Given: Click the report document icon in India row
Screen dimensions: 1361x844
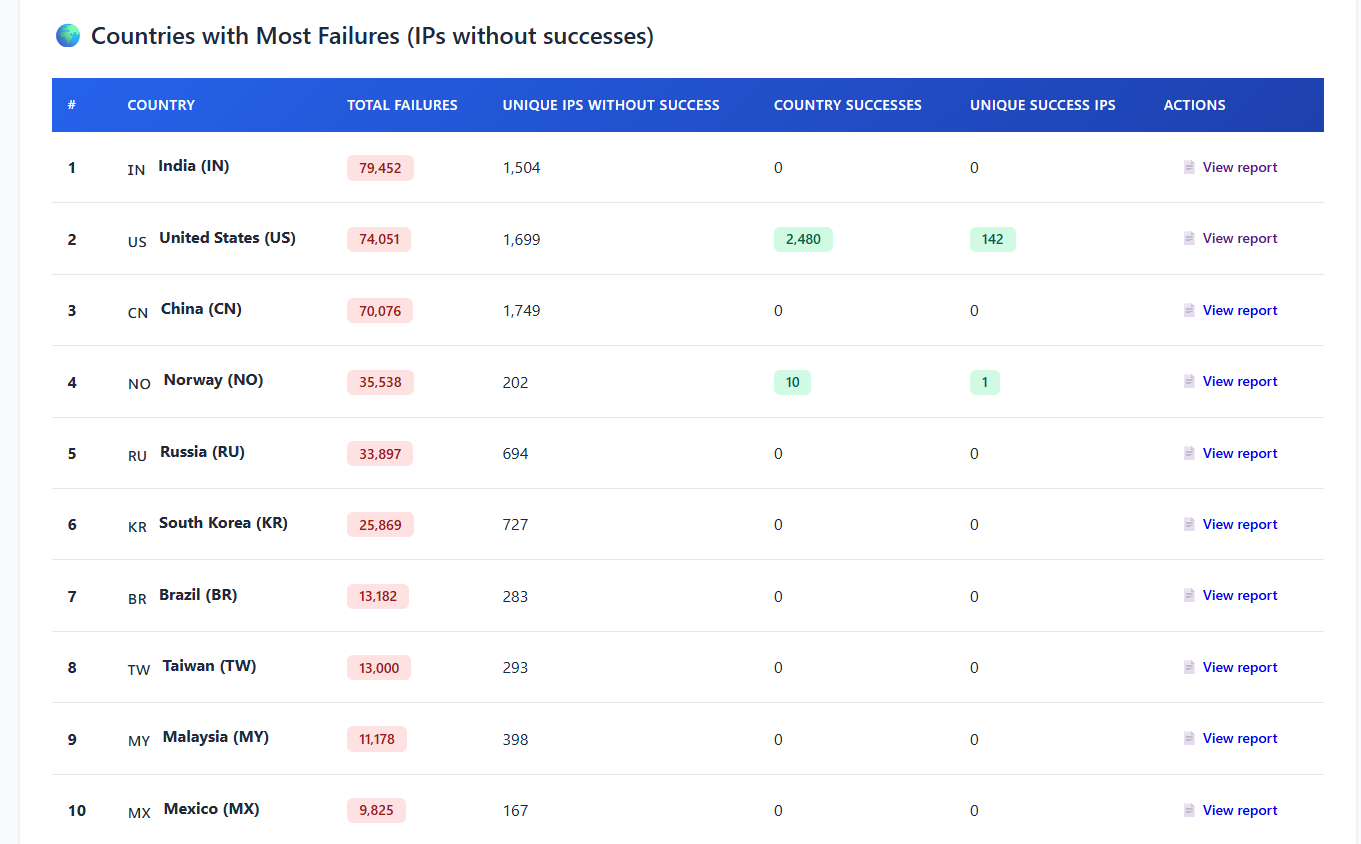Looking at the screenshot, I should point(1189,168).
